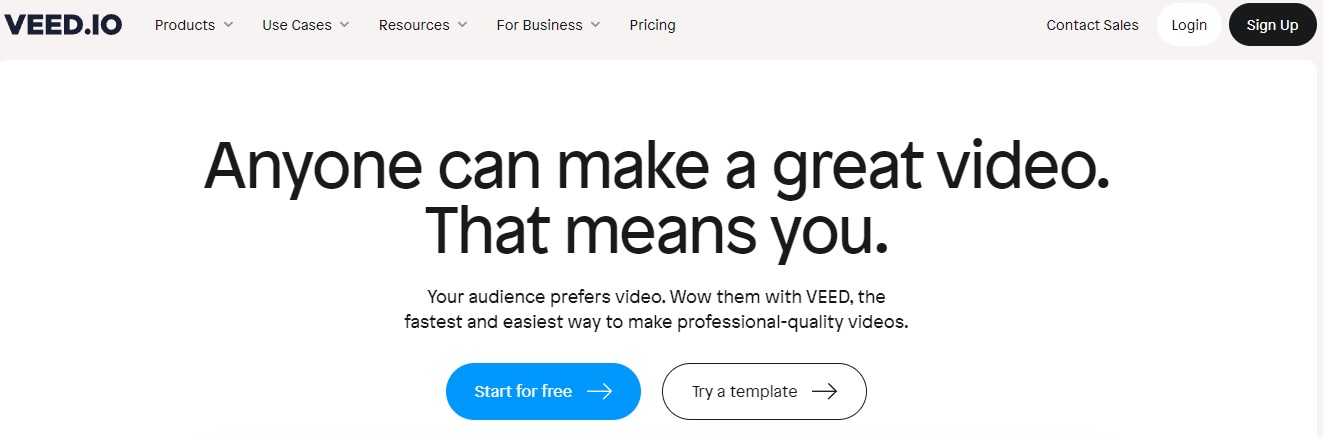Click the Login button
Screen dimensions: 1323x437
coord(1189,25)
